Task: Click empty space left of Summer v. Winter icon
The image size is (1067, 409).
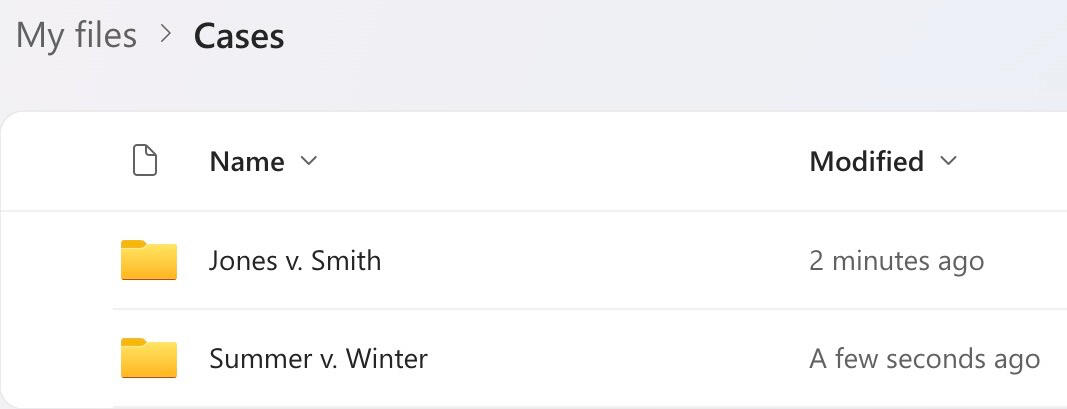Action: tap(60, 358)
